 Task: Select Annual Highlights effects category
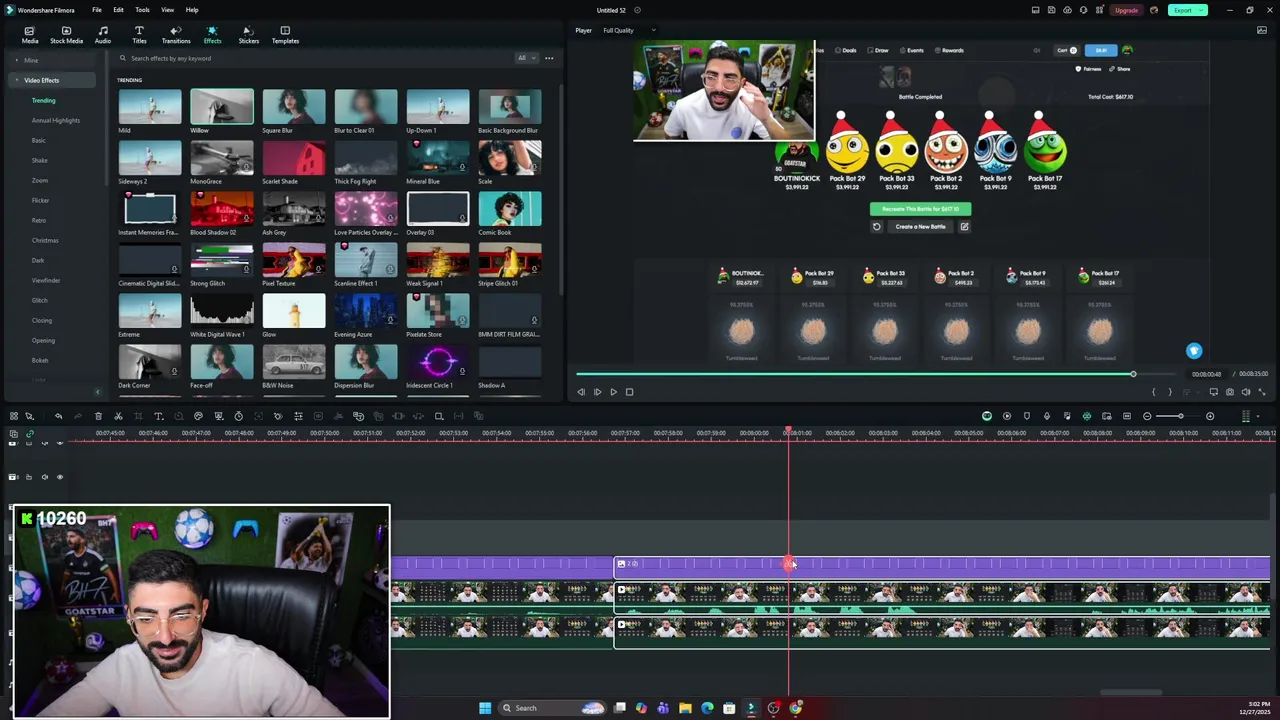point(55,120)
